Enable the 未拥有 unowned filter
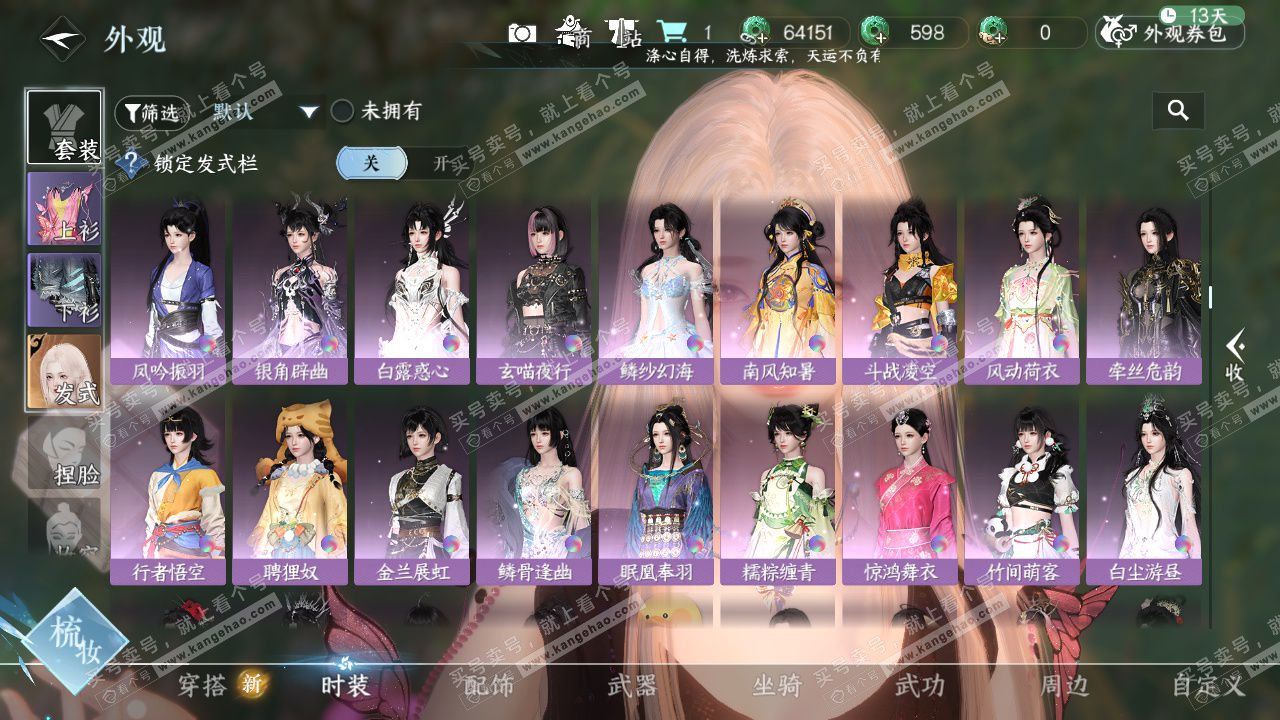The width and height of the screenshot is (1280, 720). click(x=343, y=111)
